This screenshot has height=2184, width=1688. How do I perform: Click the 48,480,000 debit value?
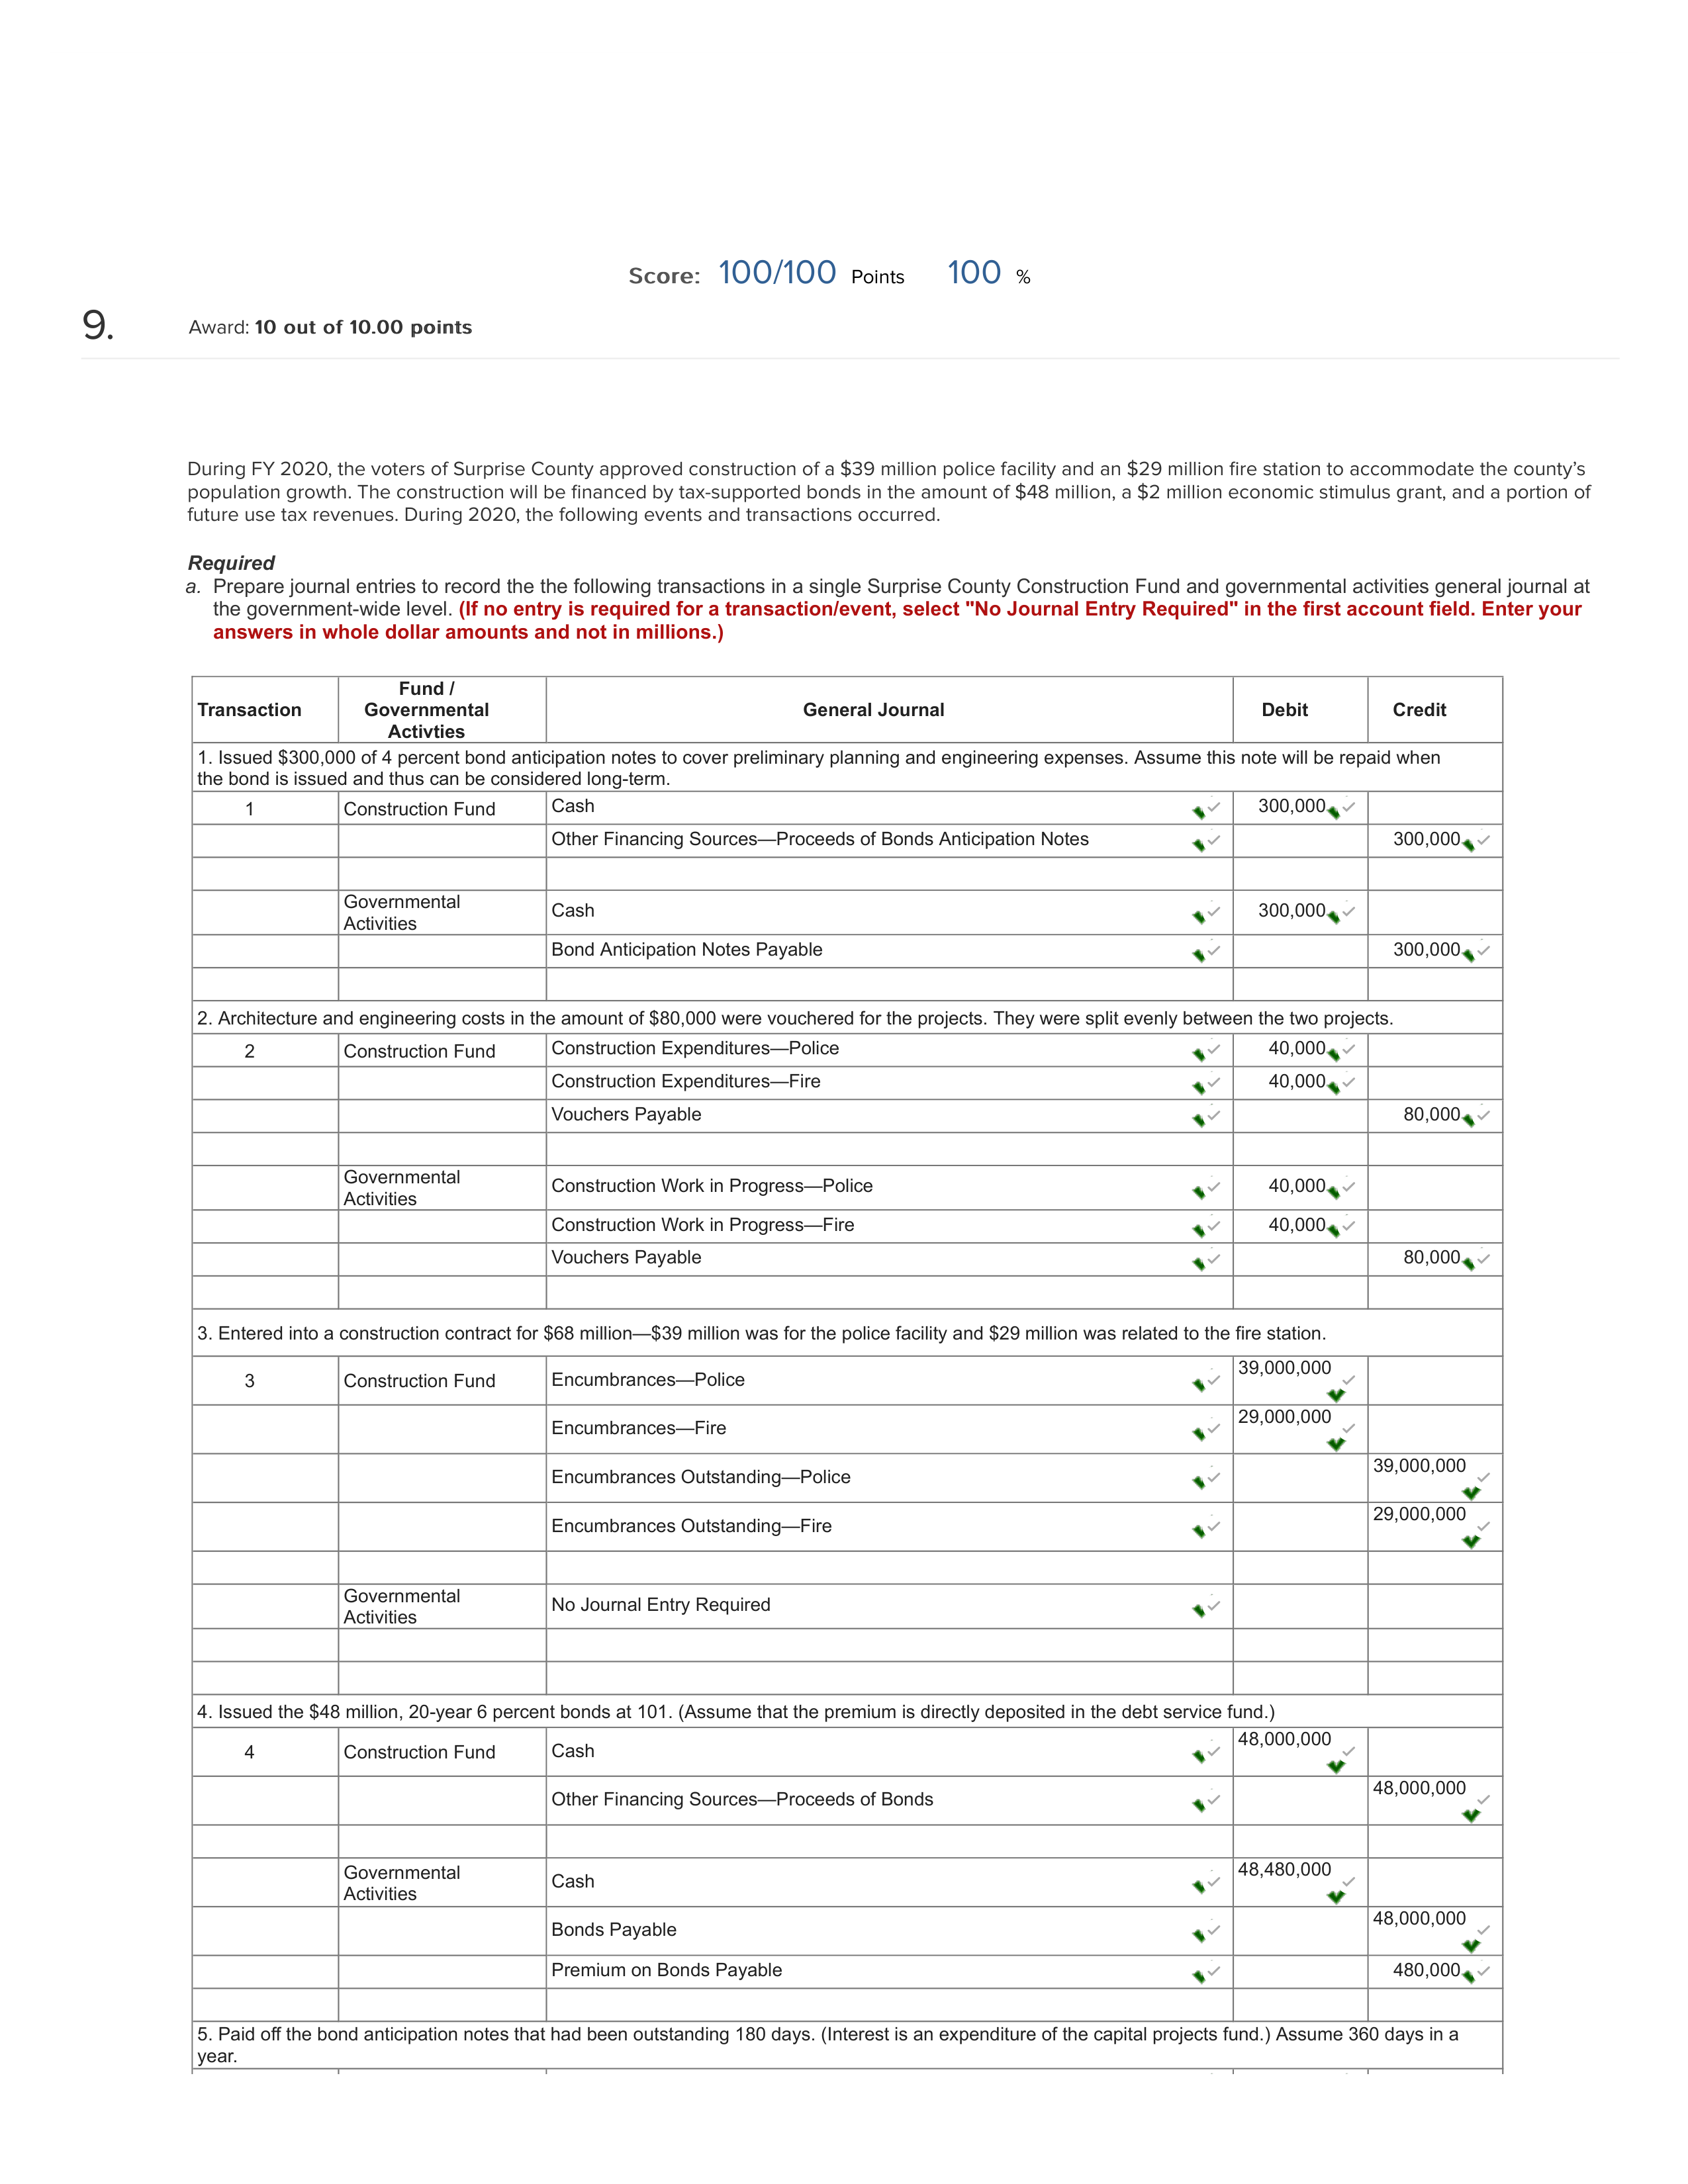(x=1285, y=1870)
